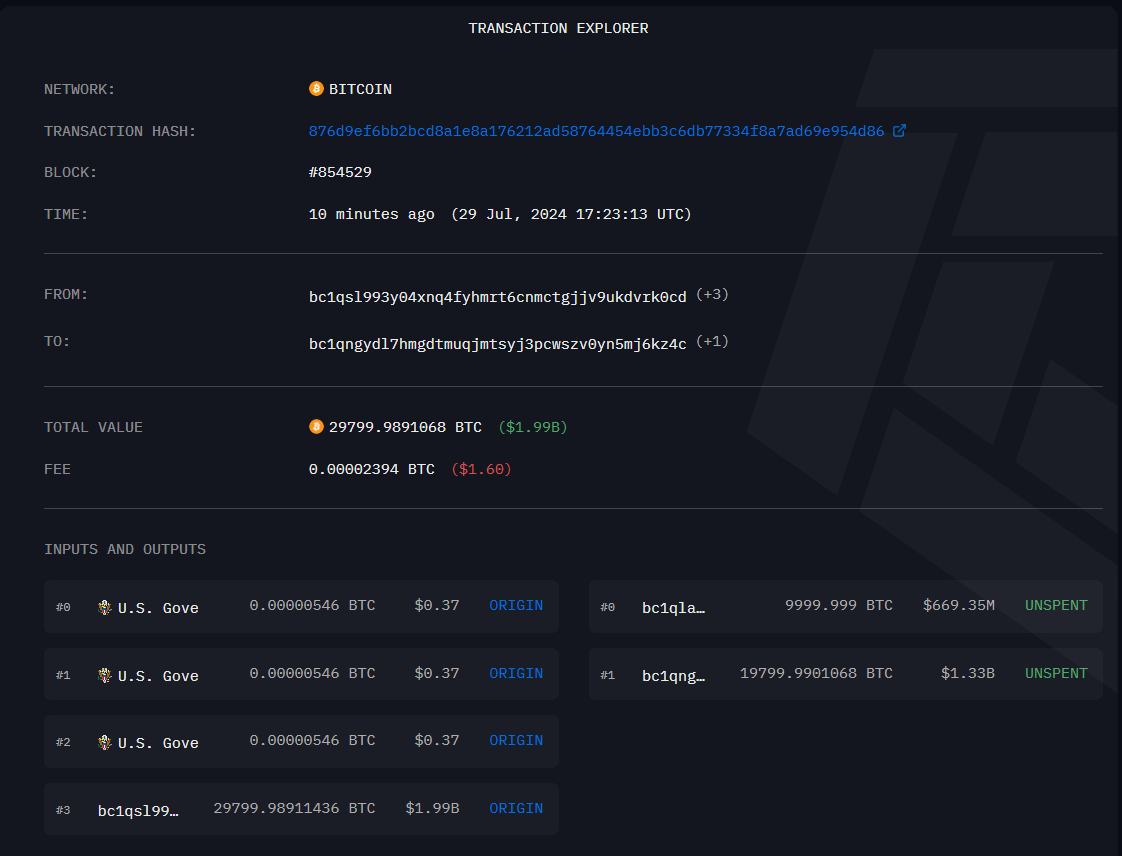
Task: Click block number #854529
Action: (340, 172)
